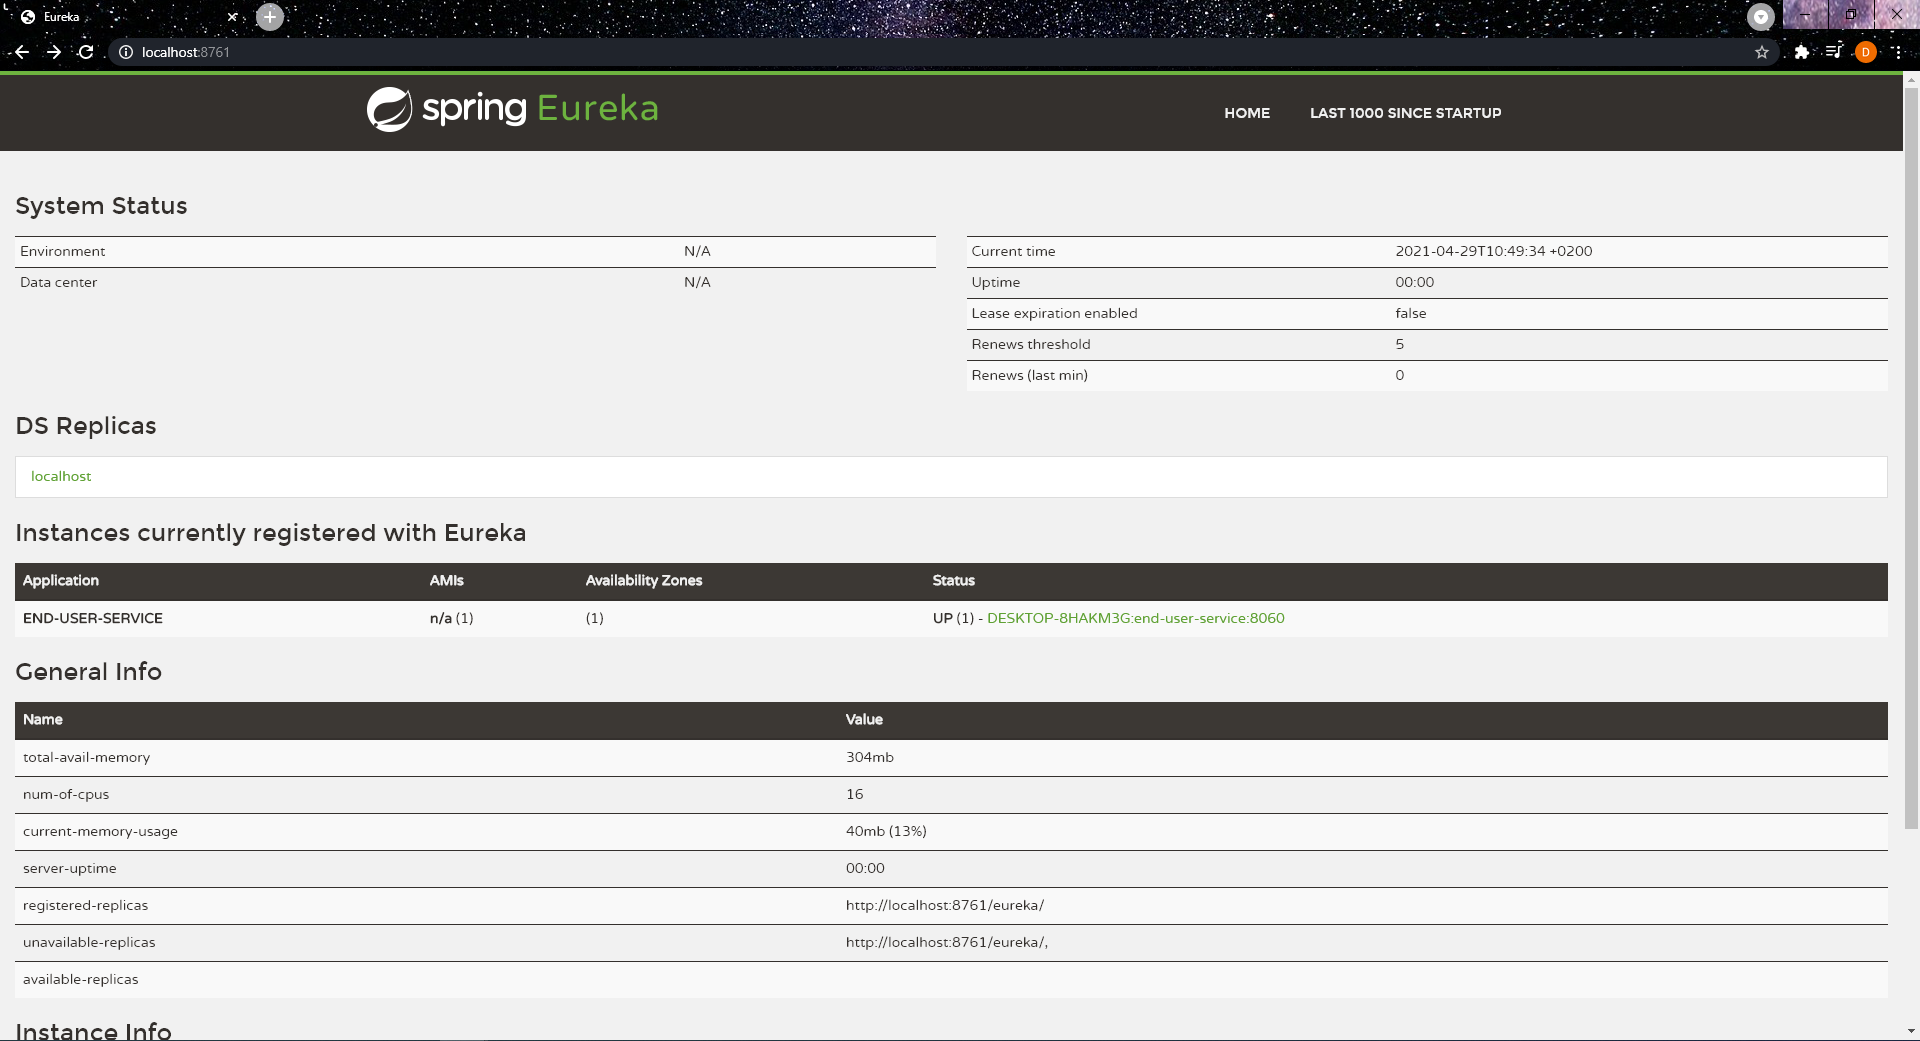Open the HOME menu item
This screenshot has width=1920, height=1041.
click(x=1247, y=113)
